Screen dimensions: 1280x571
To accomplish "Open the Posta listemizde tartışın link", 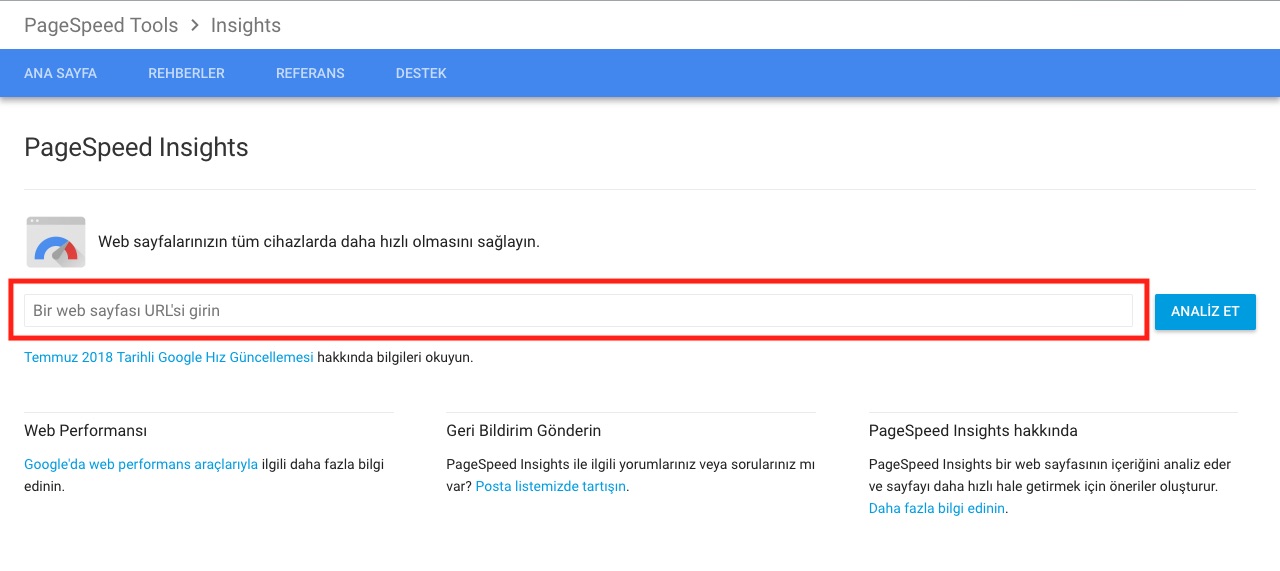I will 551,486.
